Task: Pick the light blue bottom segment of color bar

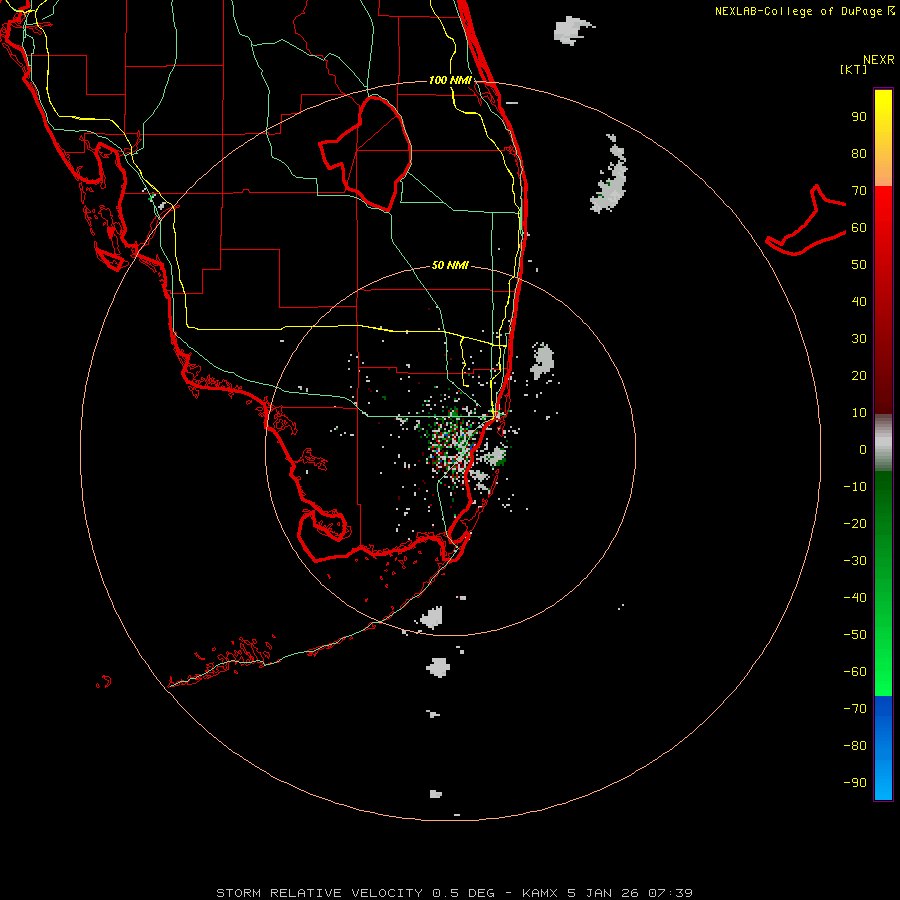Action: (883, 783)
